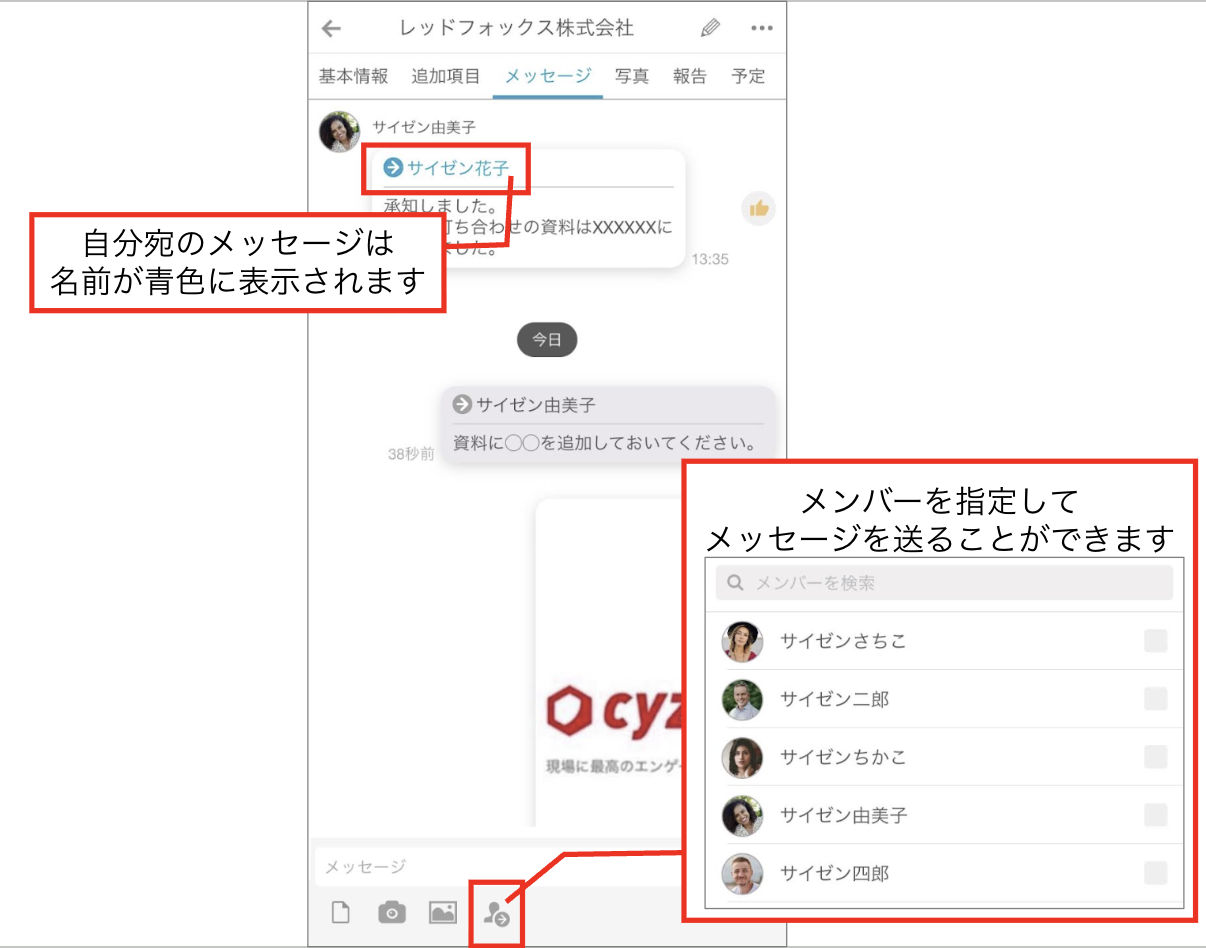1206x948 pixels.
Task: Tap the specify-member person icon
Action: click(496, 913)
